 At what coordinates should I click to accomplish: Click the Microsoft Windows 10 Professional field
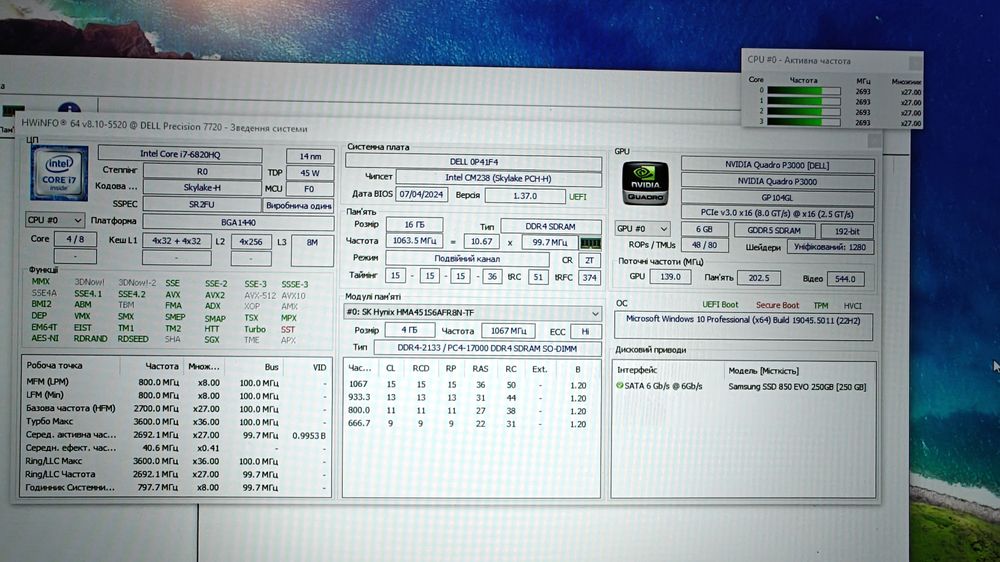coord(743,325)
